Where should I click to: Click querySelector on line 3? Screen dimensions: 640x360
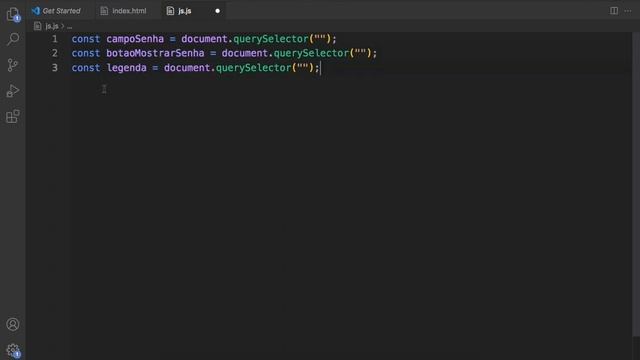click(253, 68)
